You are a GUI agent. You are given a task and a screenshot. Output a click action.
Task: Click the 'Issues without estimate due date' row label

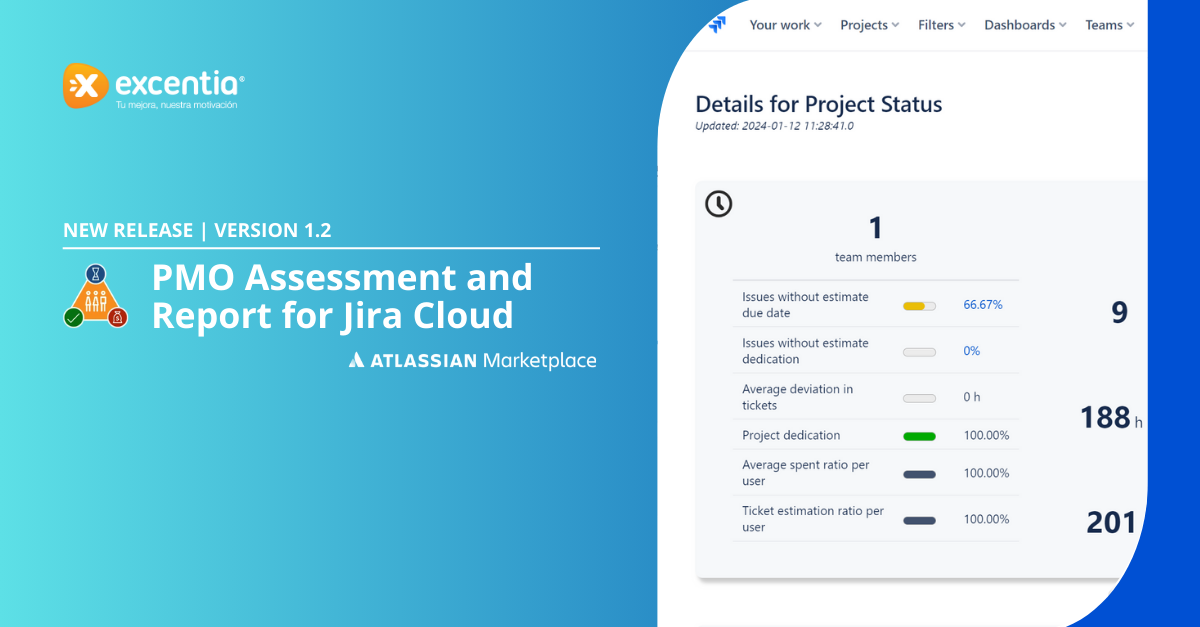(x=806, y=305)
